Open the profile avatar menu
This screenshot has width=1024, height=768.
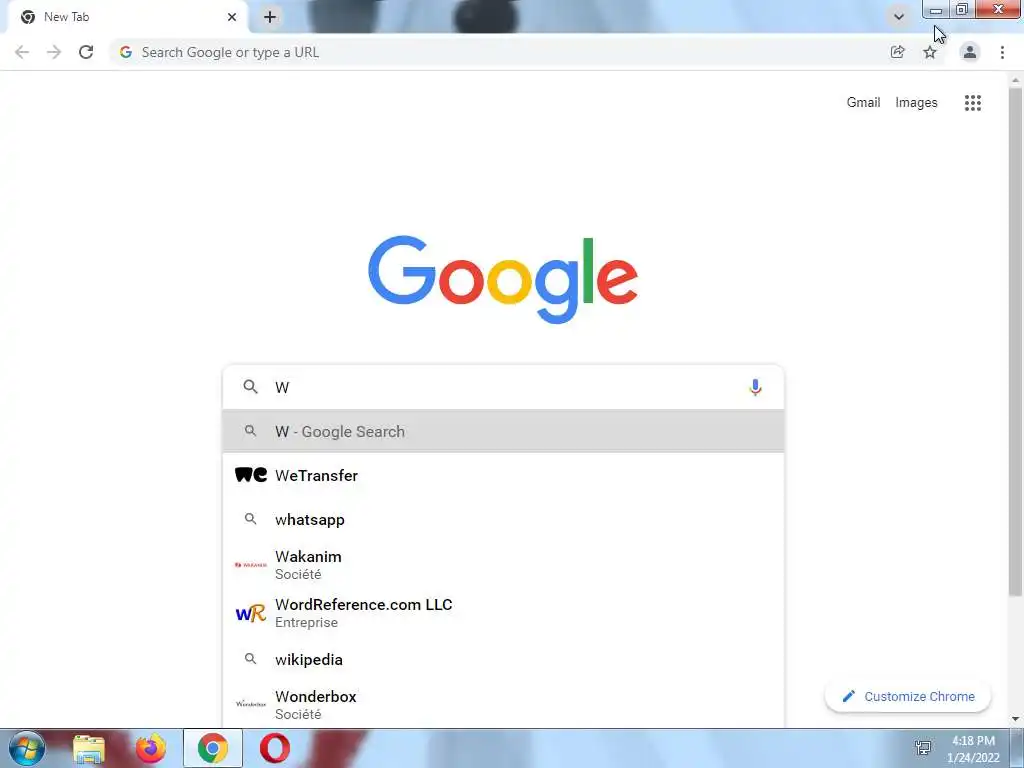point(970,52)
